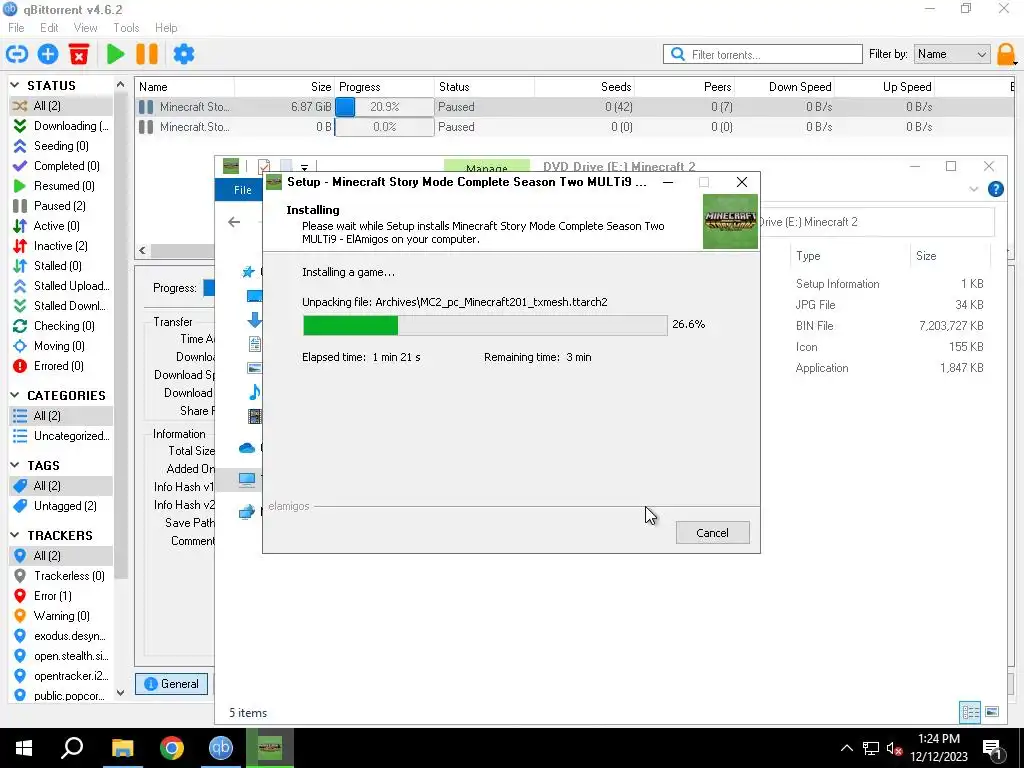Screen dimensions: 1024x768
Task: Open Windows Start menu
Action: pyautogui.click(x=24, y=748)
